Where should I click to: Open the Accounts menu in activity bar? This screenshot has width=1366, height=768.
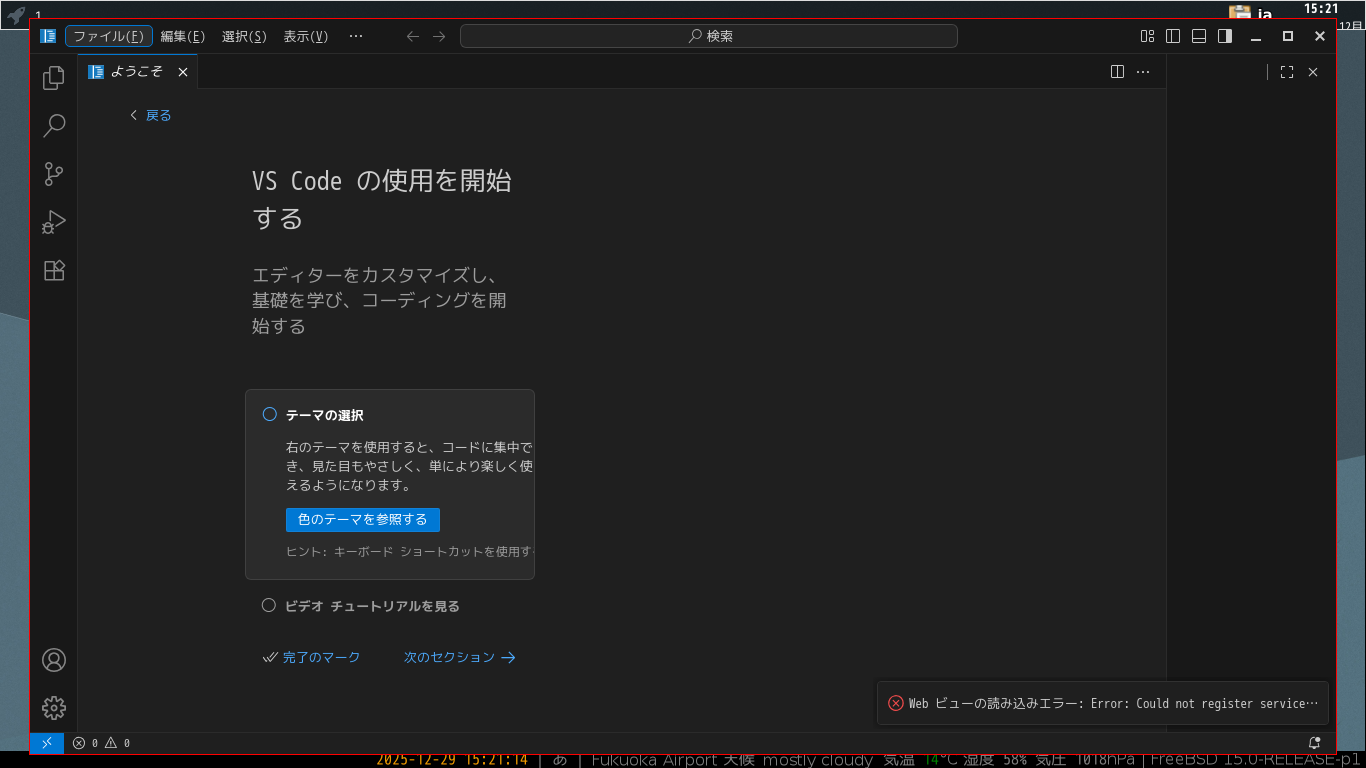tap(54, 660)
